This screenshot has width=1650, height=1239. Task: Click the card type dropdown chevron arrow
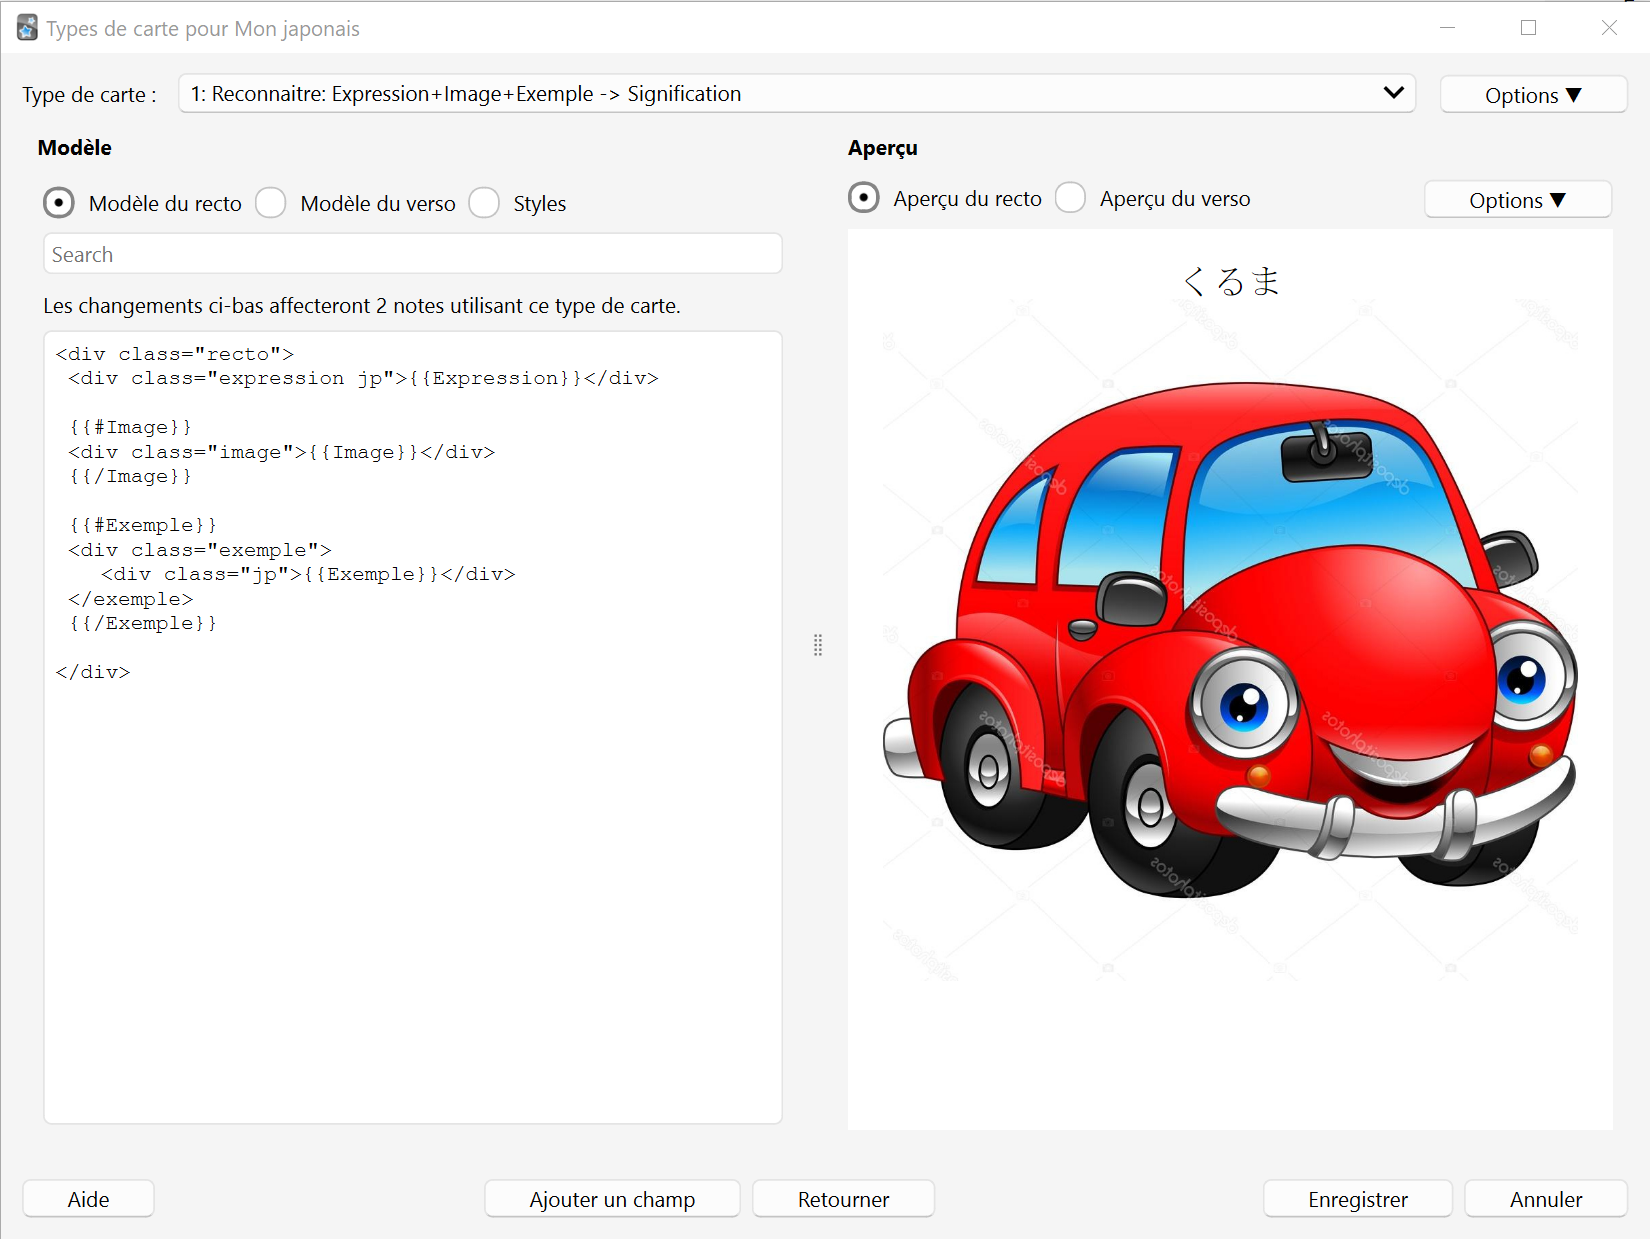(x=1393, y=93)
